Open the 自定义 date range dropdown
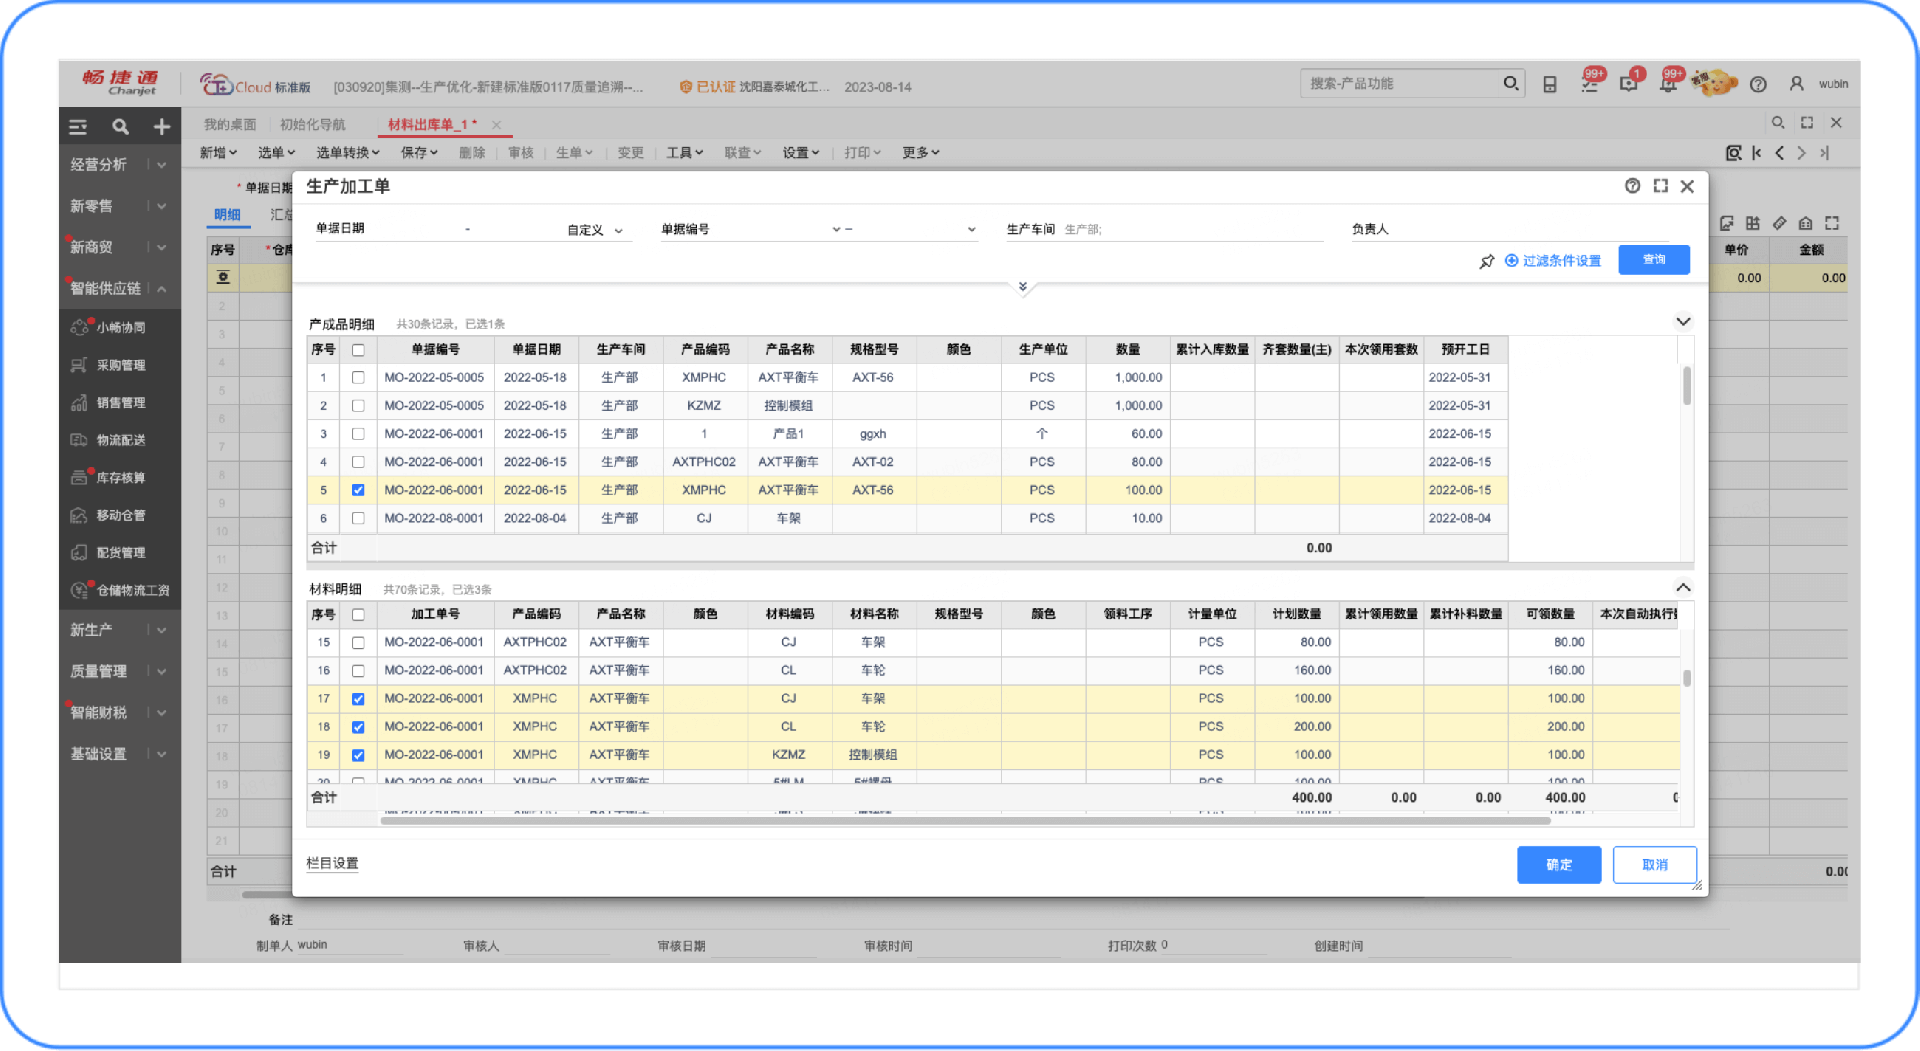 [595, 230]
